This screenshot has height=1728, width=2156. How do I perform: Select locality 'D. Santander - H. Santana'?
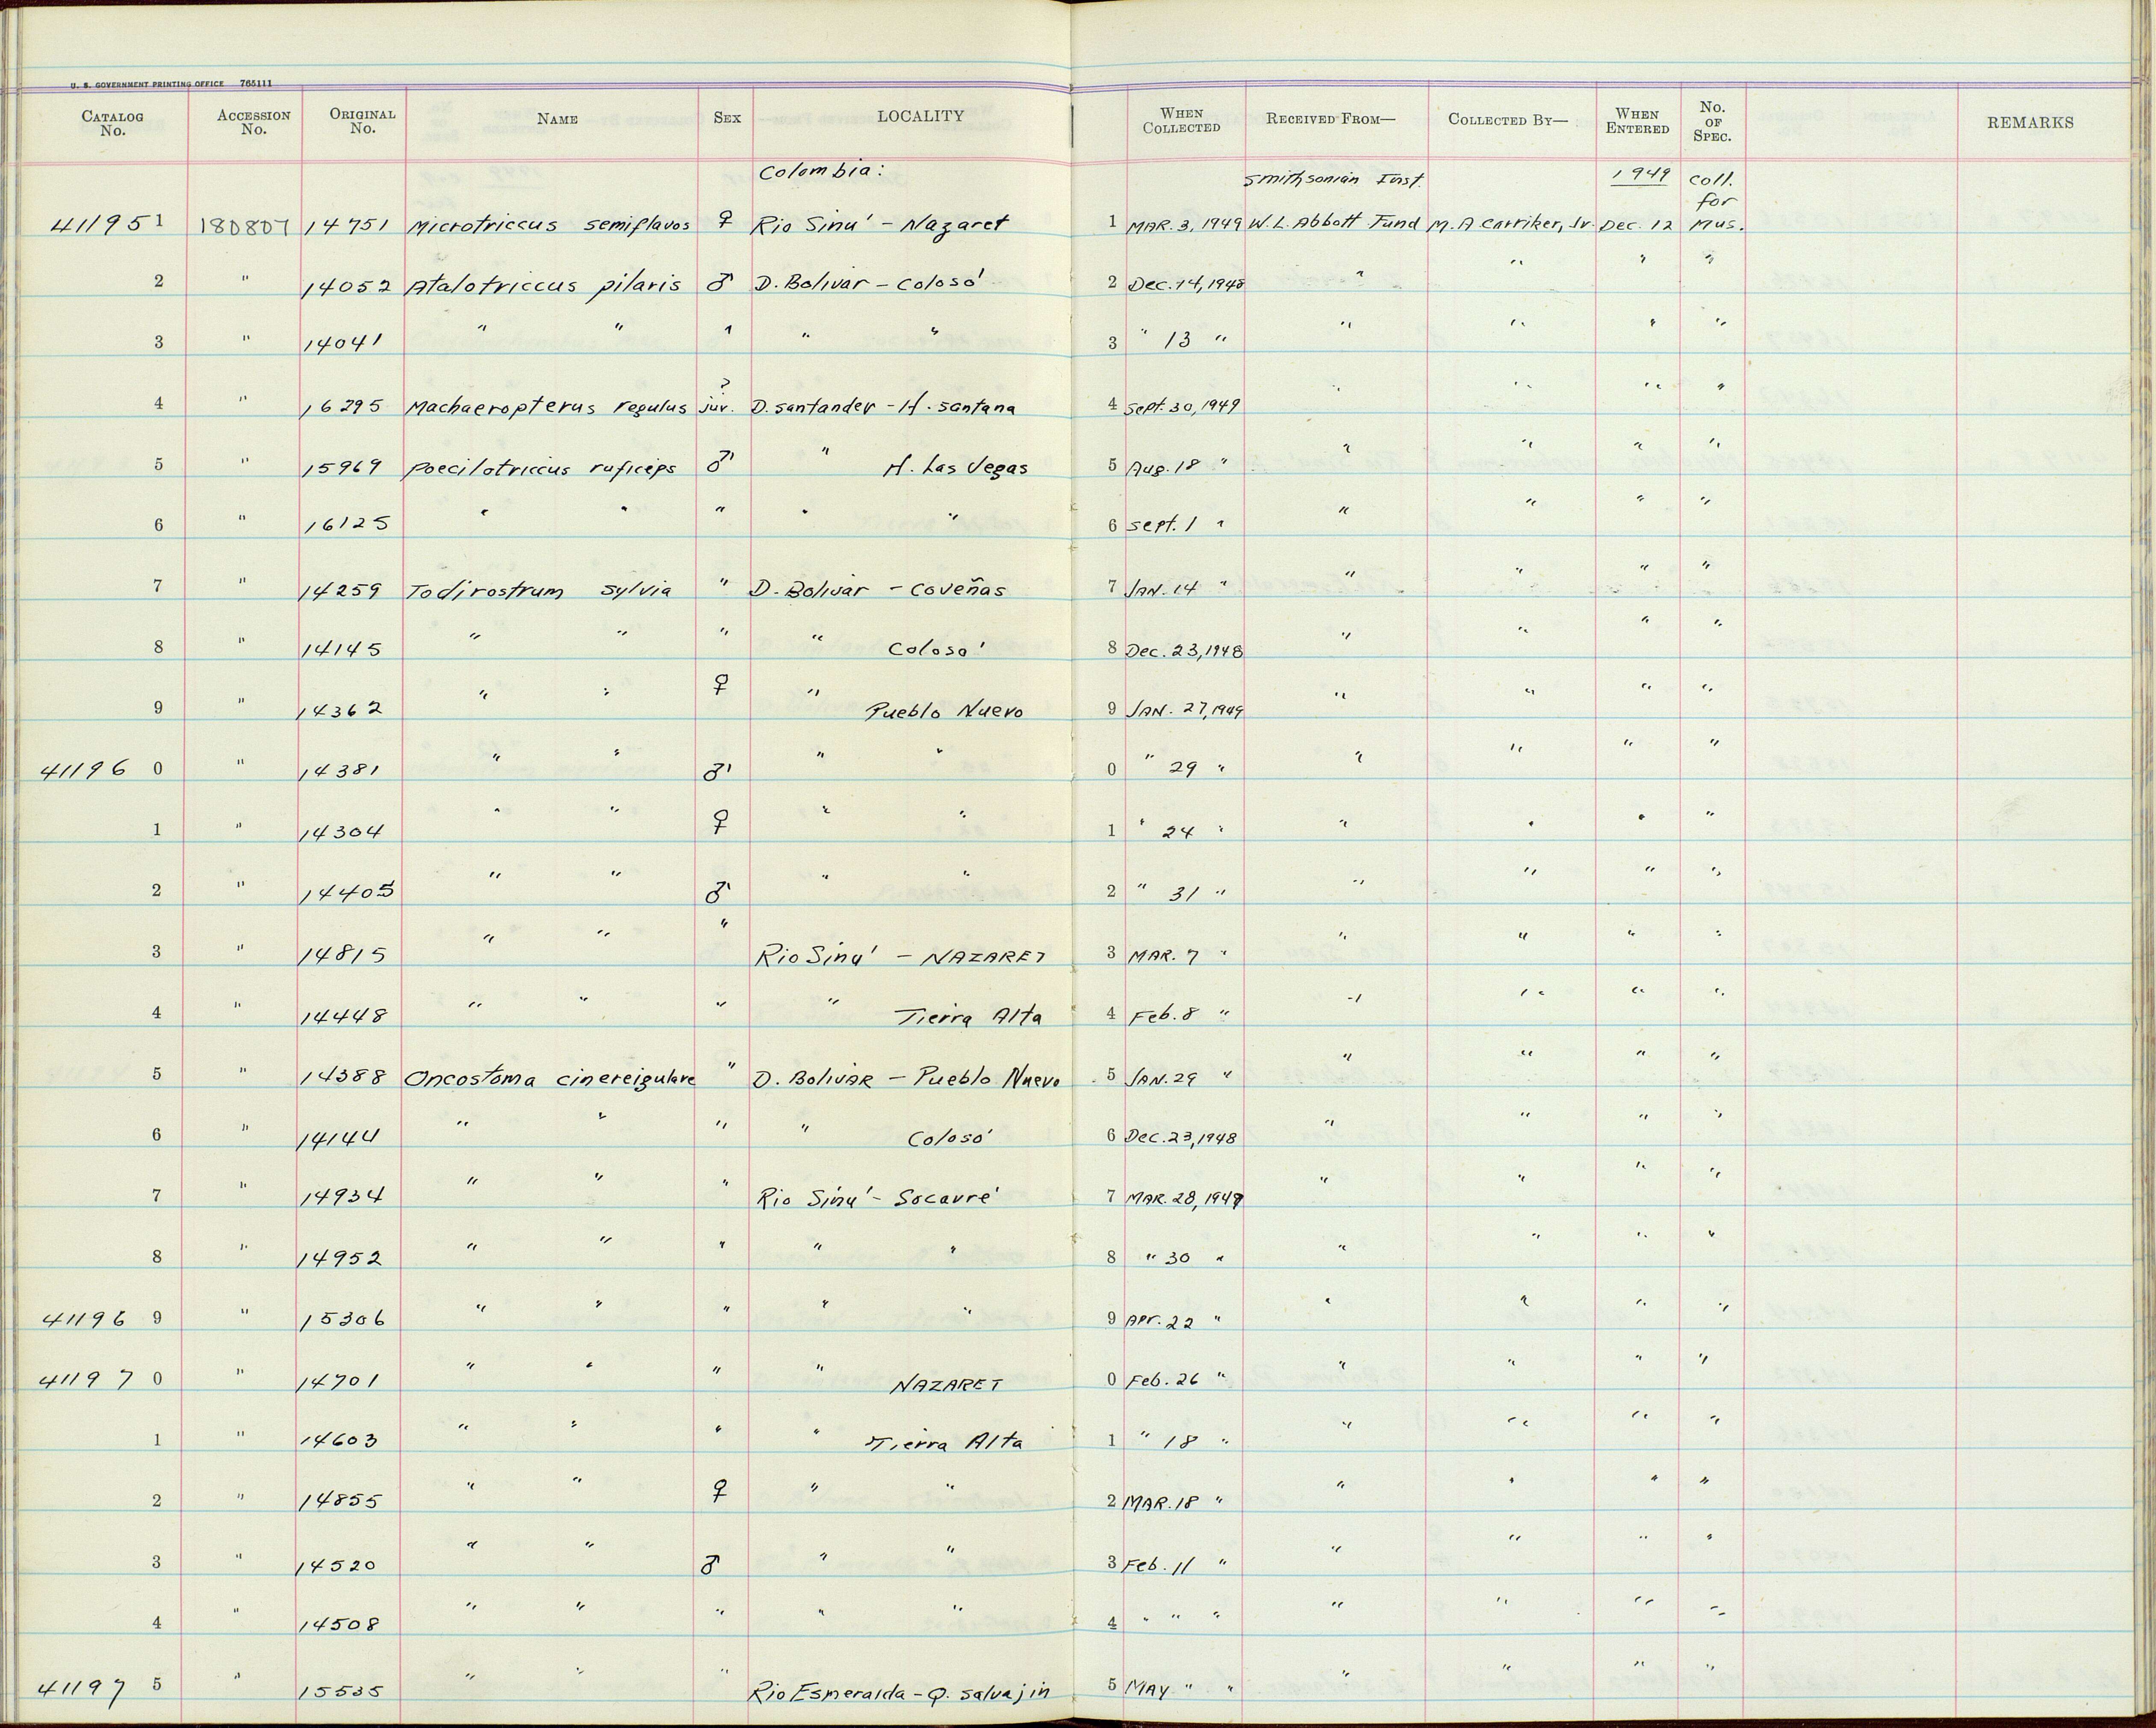pyautogui.click(x=884, y=408)
